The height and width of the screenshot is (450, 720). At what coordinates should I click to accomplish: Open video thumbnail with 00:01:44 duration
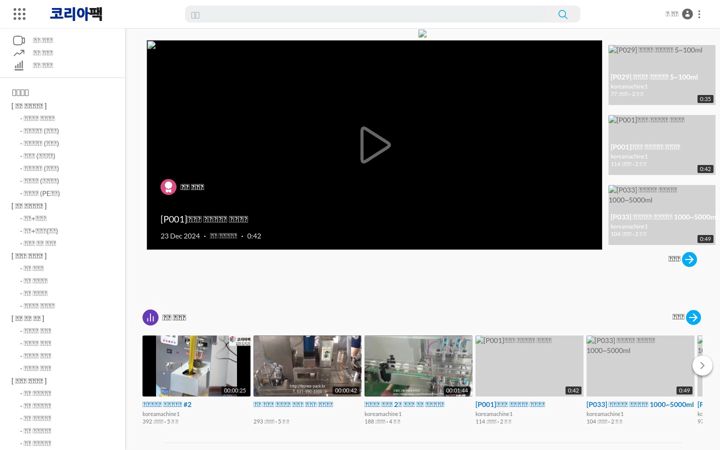(x=418, y=366)
